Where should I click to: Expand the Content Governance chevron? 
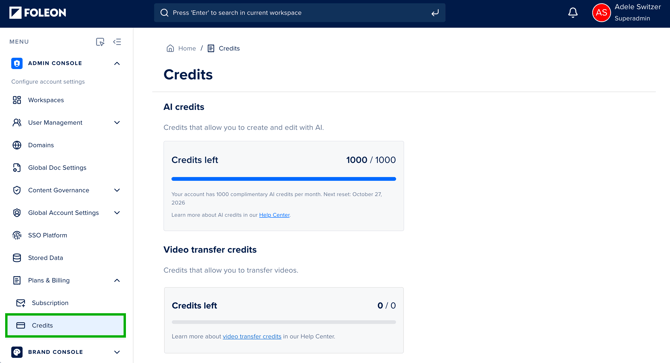117,190
